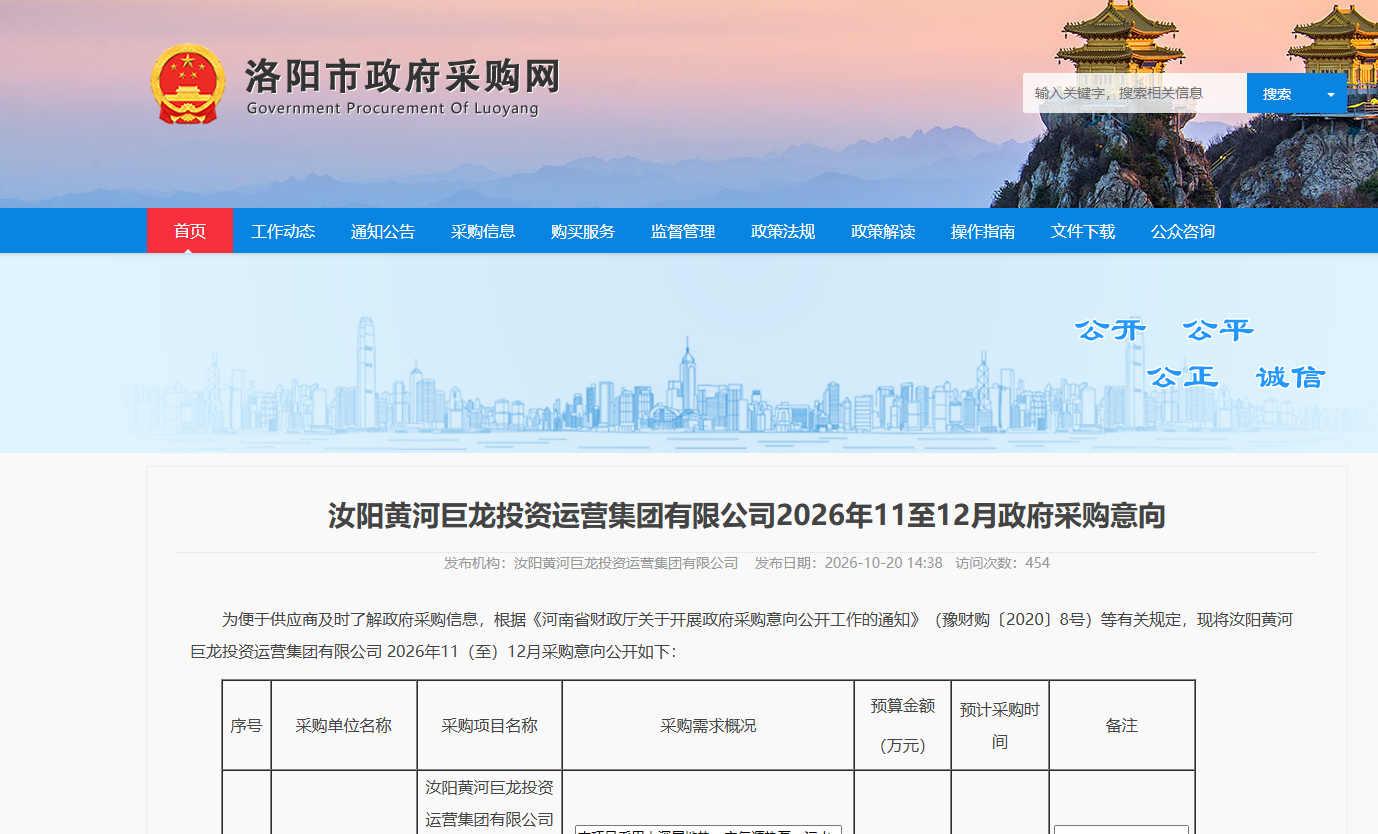Focus the keyword search input field
The height and width of the screenshot is (834, 1378).
pyautogui.click(x=1135, y=93)
